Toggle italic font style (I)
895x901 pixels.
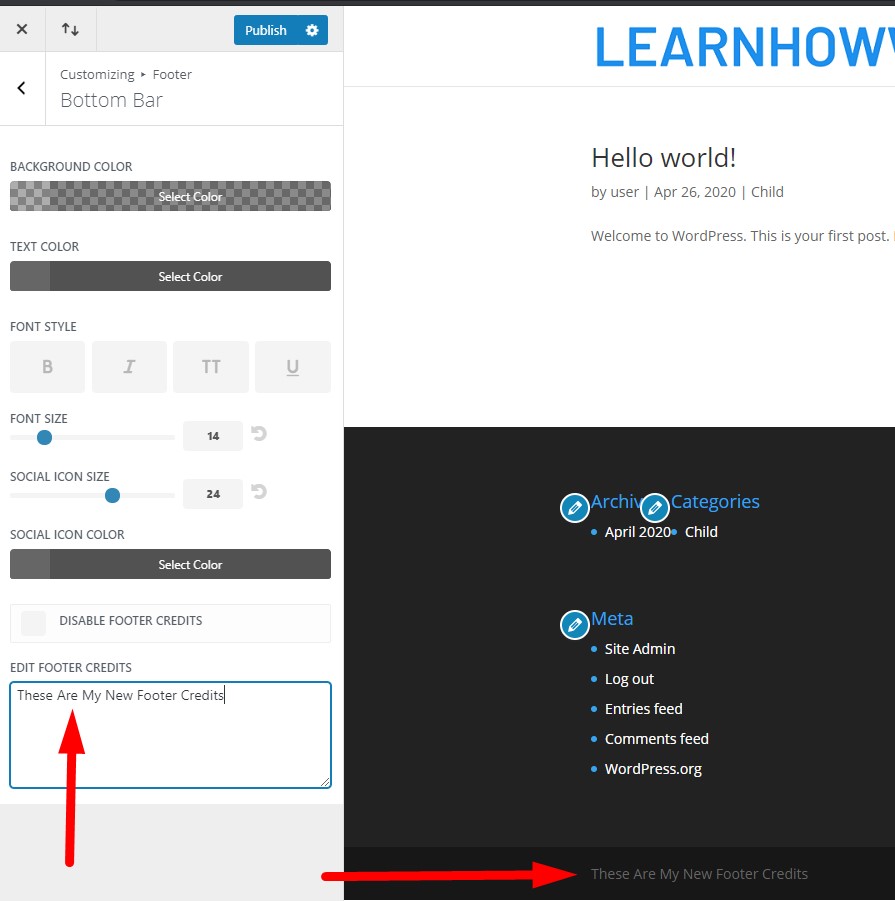[x=129, y=367]
